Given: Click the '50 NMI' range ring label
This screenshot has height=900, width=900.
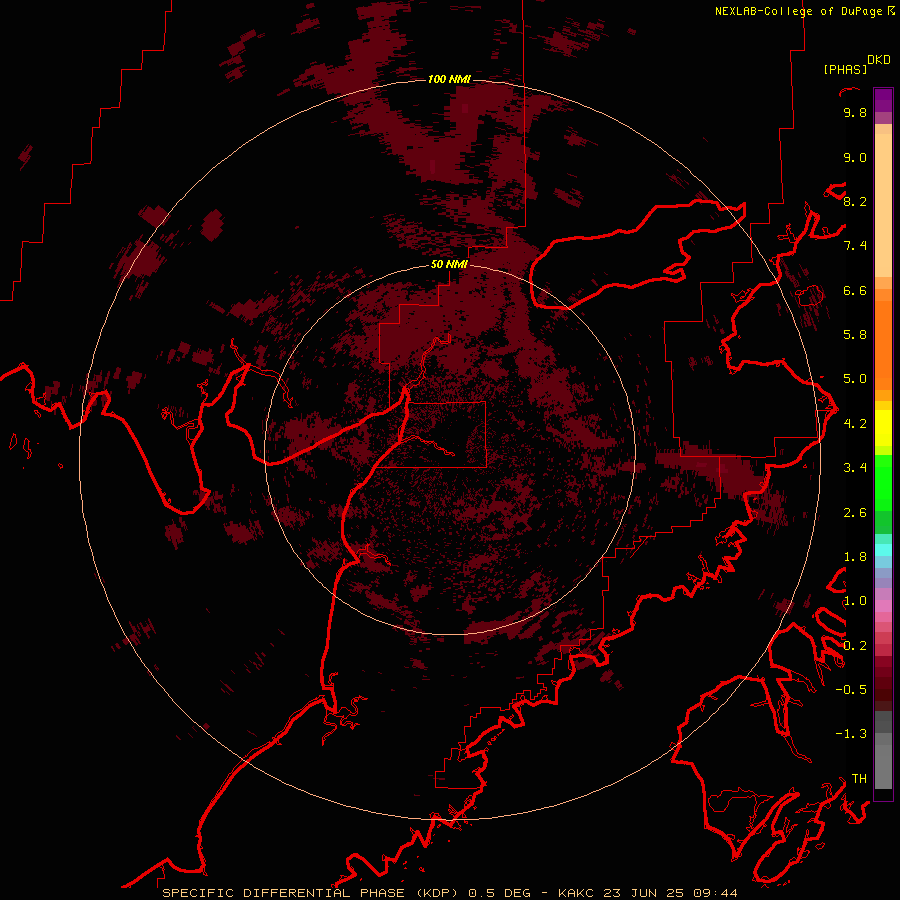Looking at the screenshot, I should pos(449,264).
